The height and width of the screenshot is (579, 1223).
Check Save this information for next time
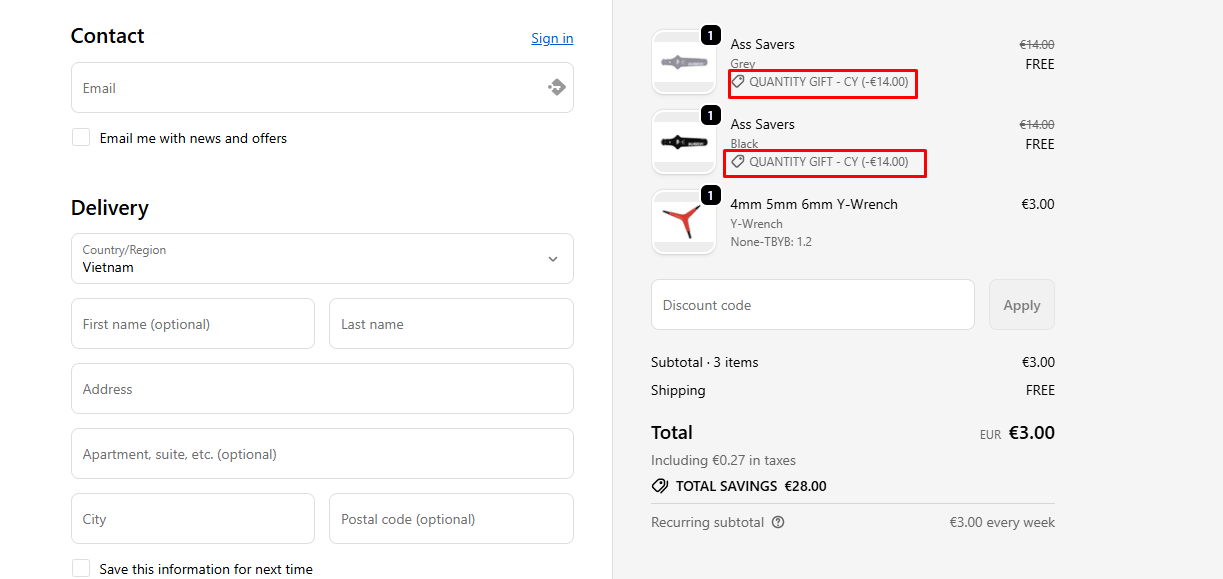coord(81,568)
